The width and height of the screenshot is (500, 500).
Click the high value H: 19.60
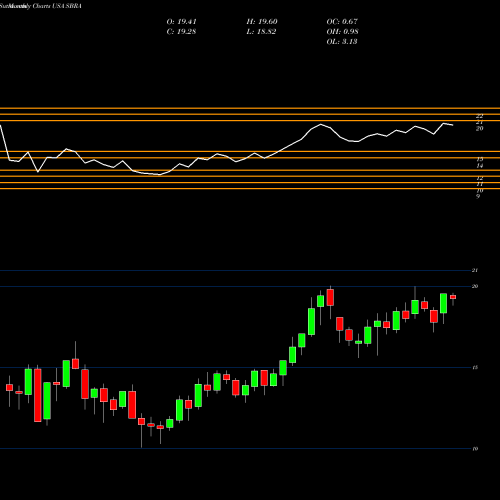click(262, 22)
